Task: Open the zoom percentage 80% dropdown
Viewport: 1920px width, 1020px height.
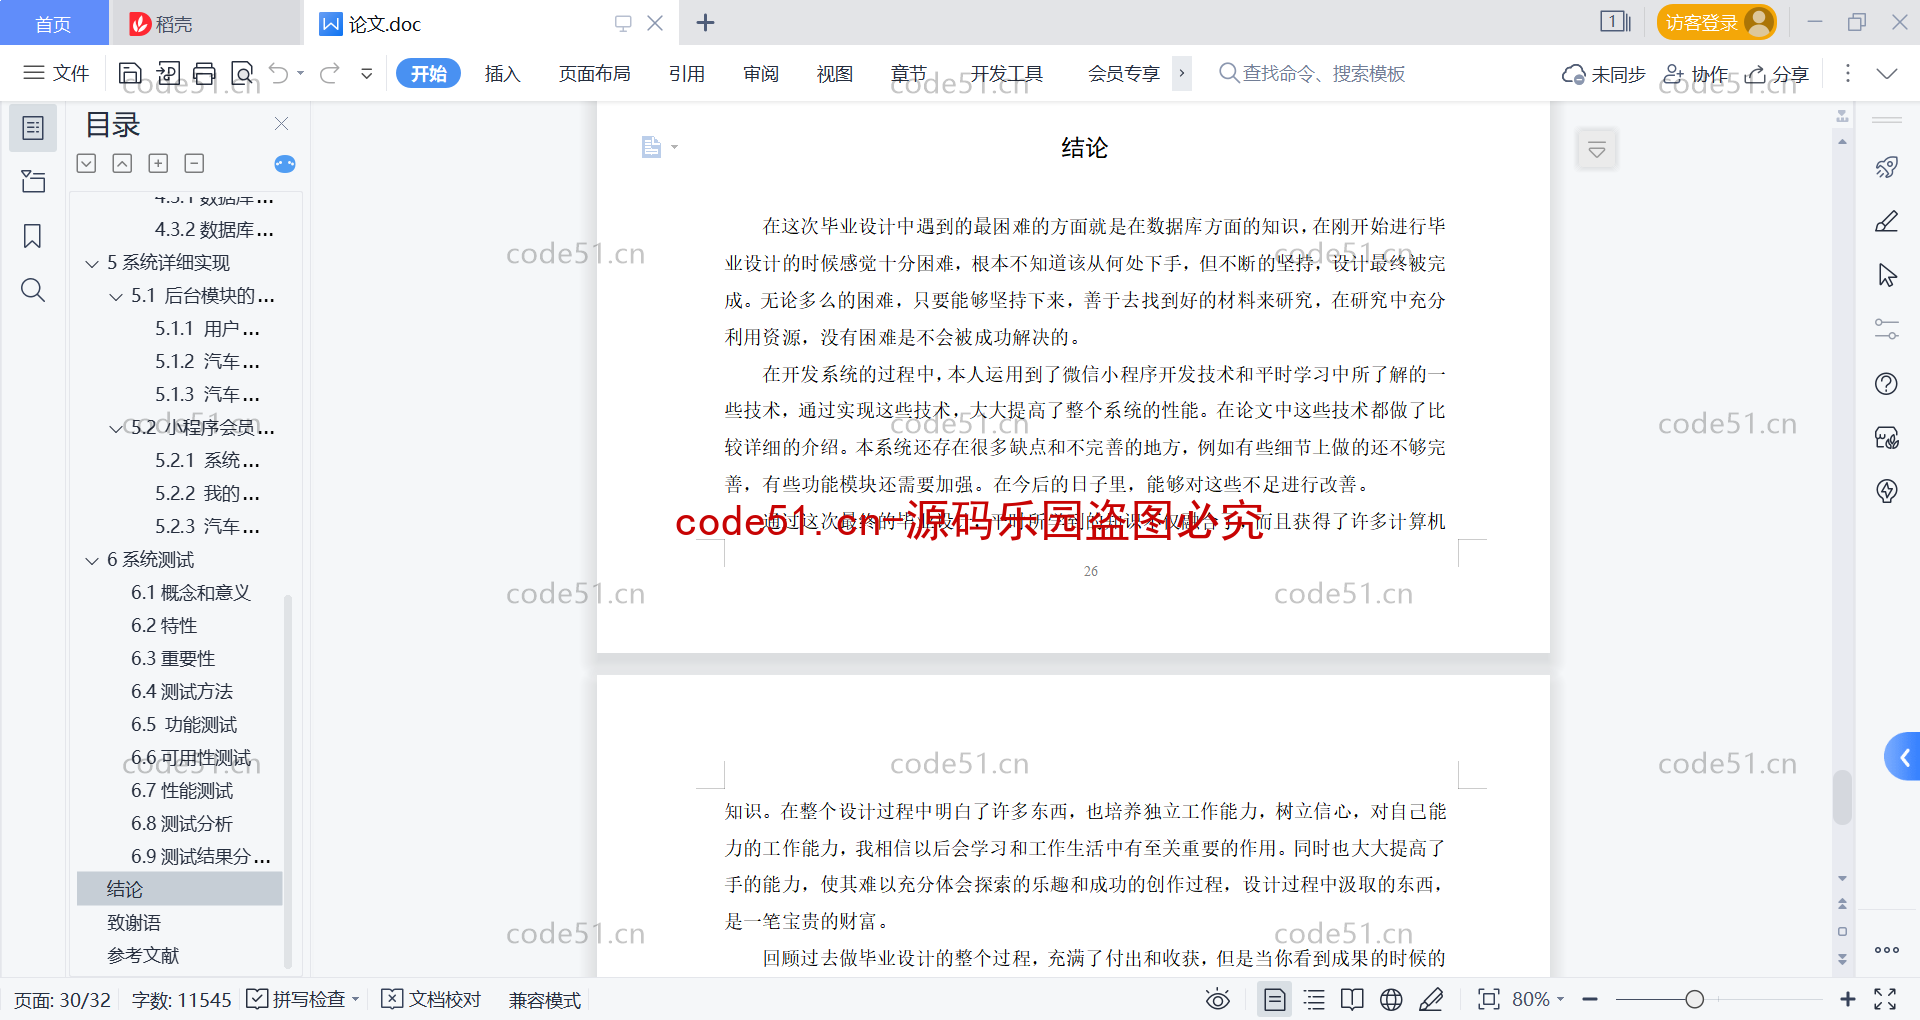Action: tap(1538, 999)
